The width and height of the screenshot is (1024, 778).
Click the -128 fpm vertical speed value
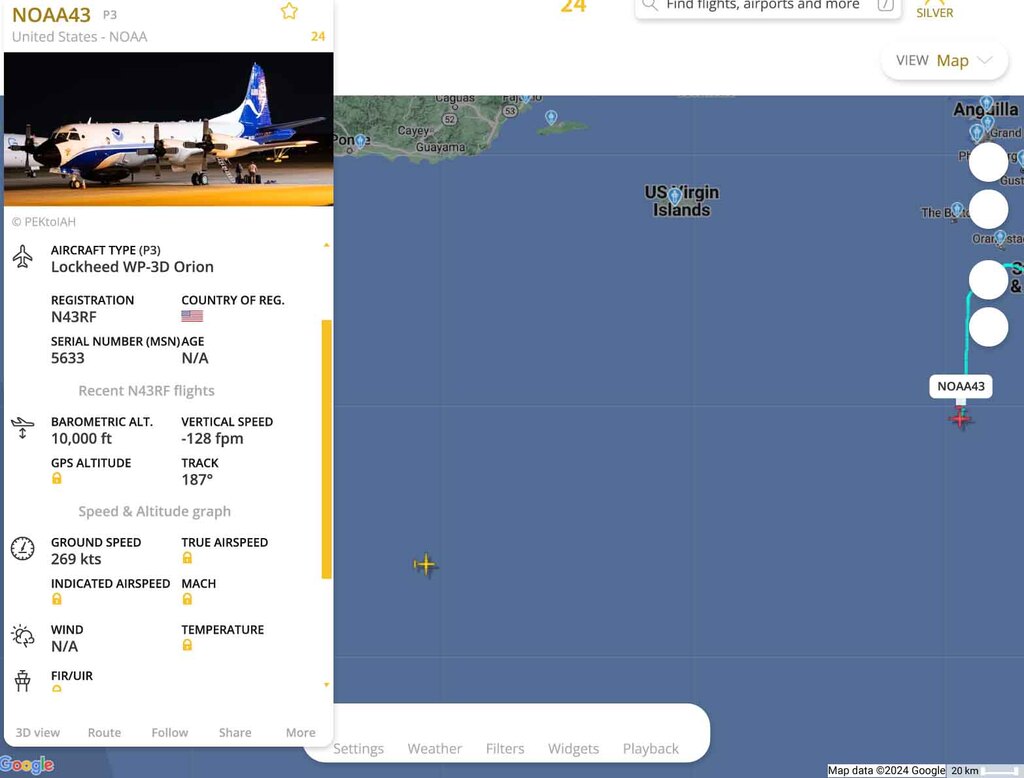pyautogui.click(x=212, y=438)
